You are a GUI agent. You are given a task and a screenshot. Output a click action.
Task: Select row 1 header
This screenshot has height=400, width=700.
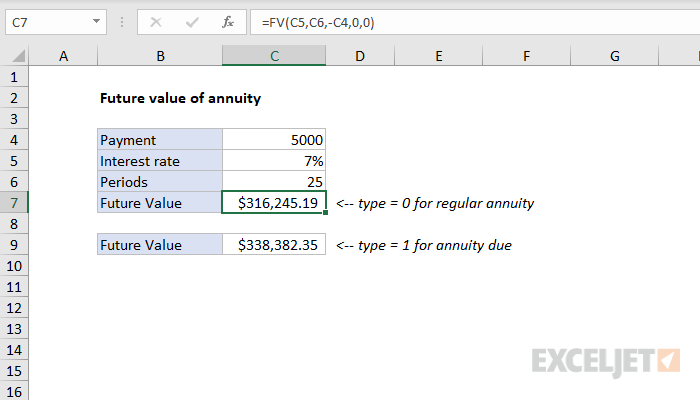[x=14, y=77]
